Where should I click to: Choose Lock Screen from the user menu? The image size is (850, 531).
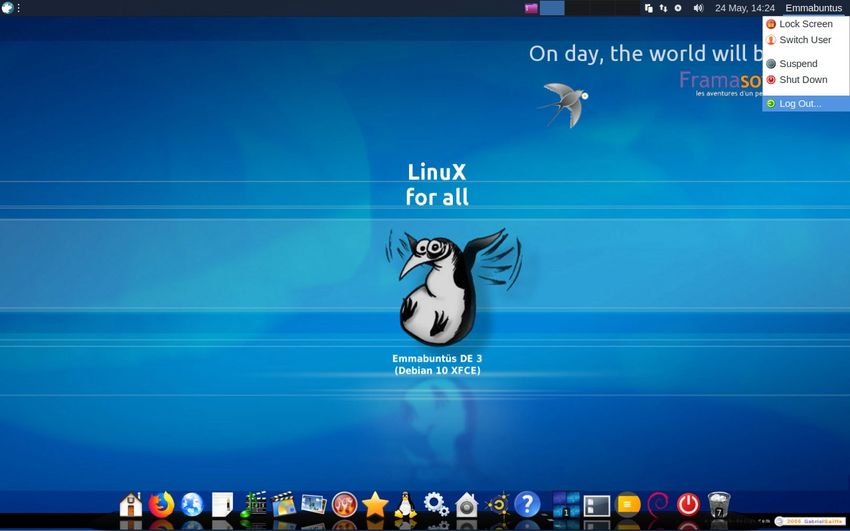[x=806, y=24]
